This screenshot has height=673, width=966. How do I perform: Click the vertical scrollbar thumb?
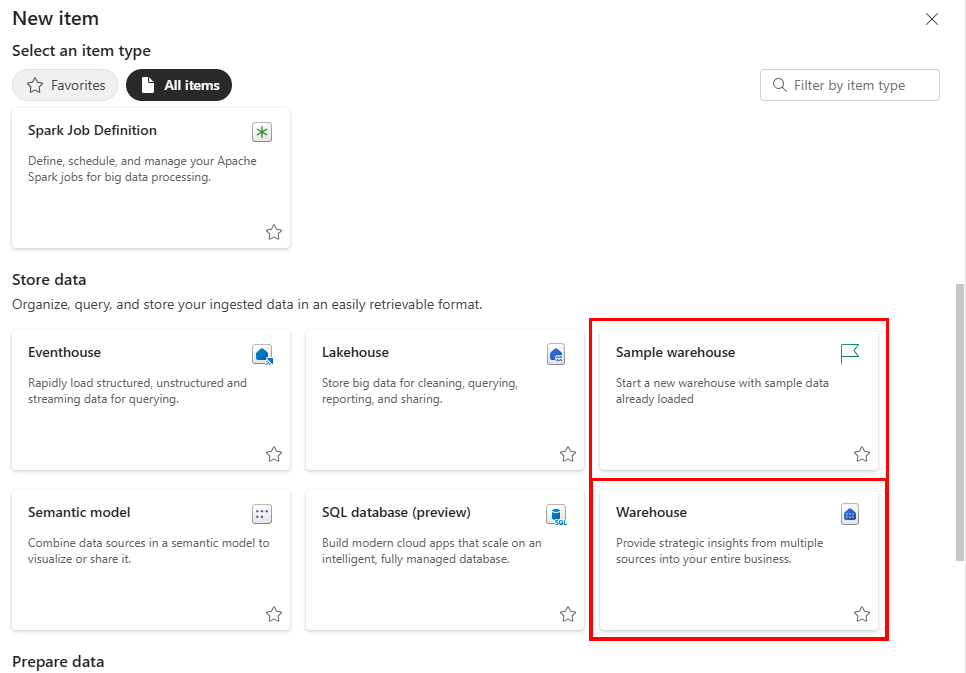tap(959, 422)
